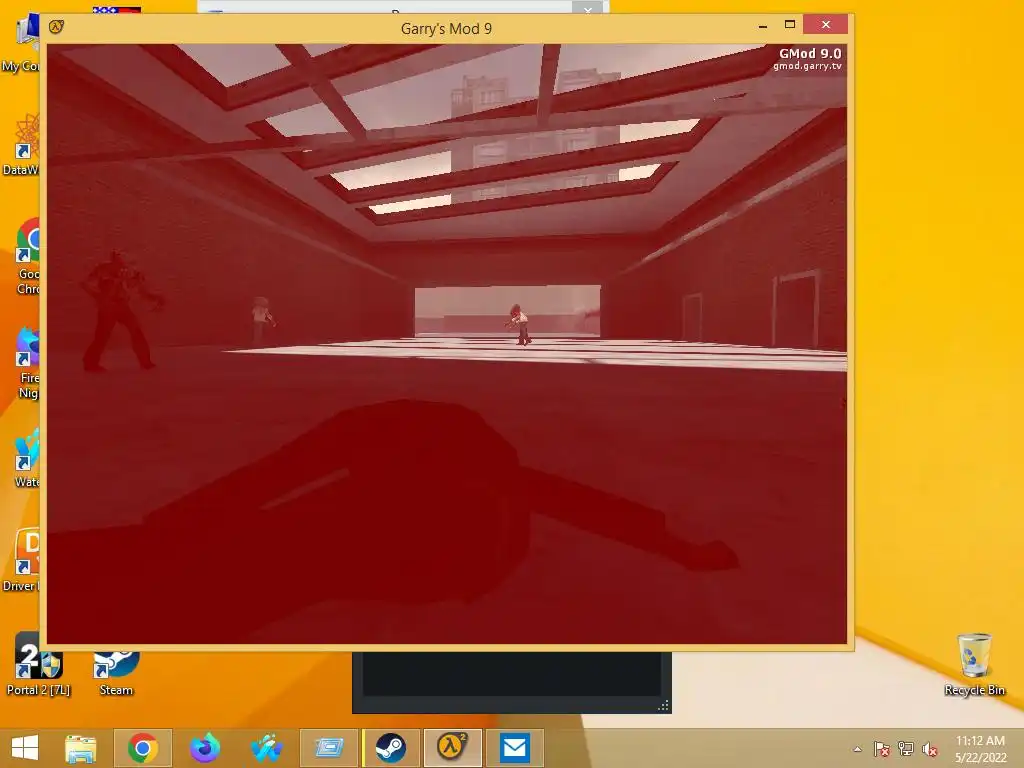The height and width of the screenshot is (768, 1024).
Task: Select the My Computer desktop icon
Action: 21,43
